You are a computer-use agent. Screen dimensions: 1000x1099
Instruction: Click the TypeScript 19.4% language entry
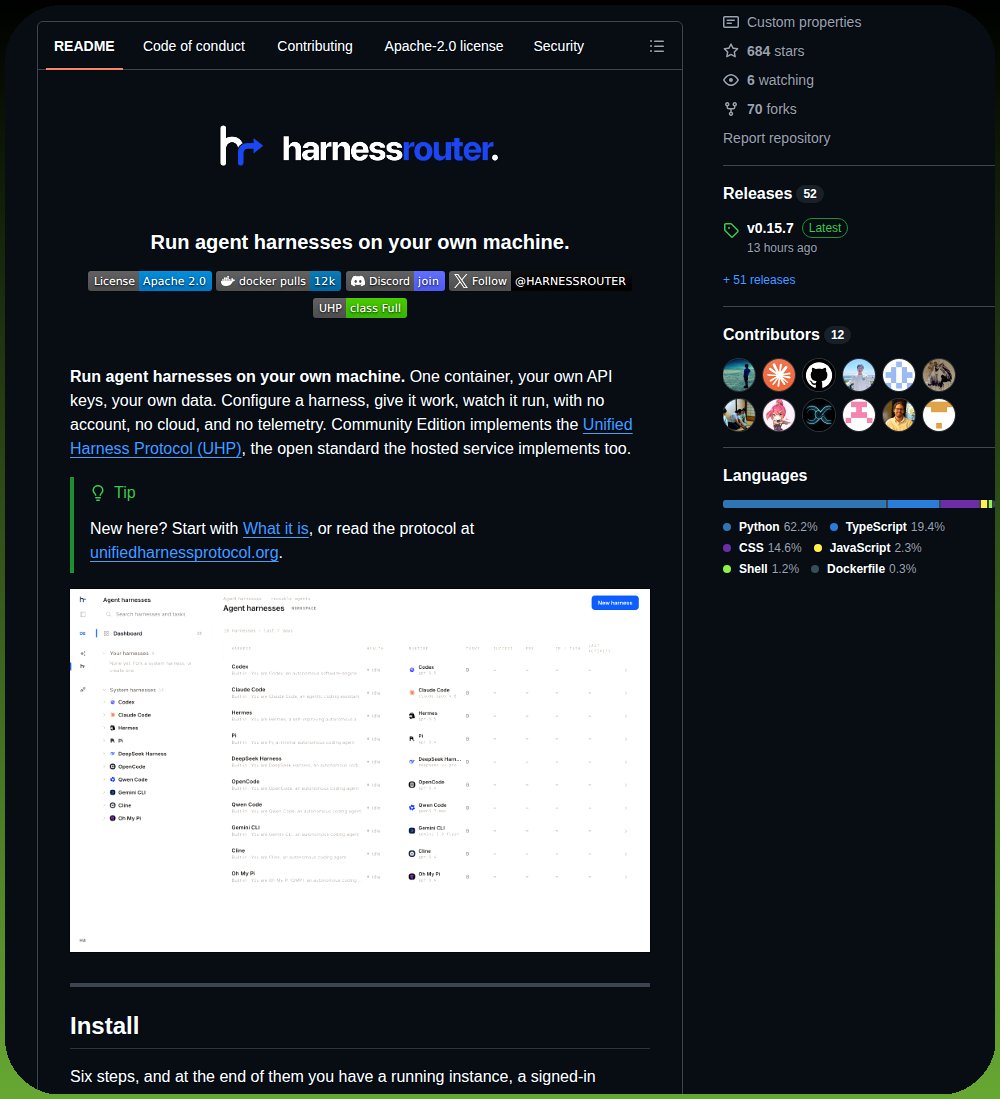point(887,526)
